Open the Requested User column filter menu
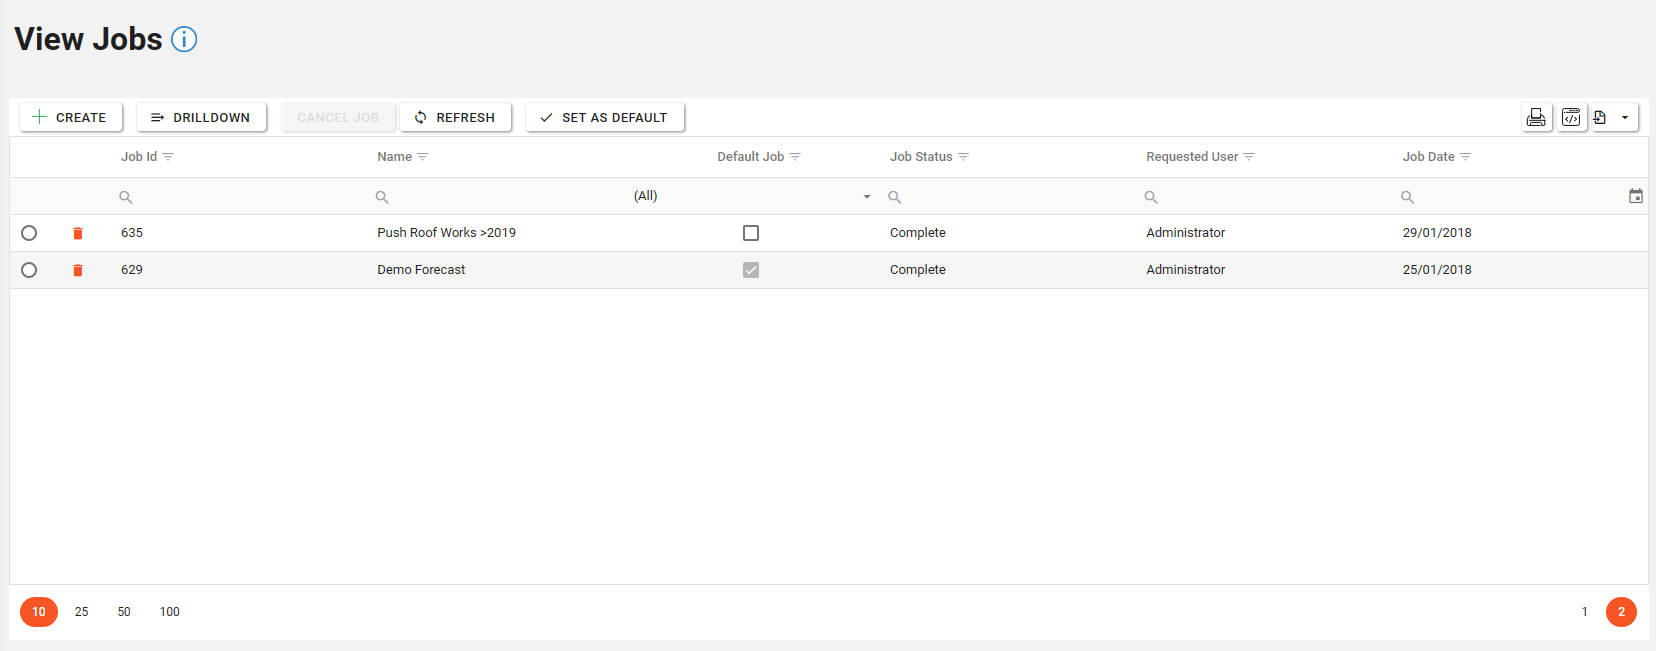Screen dimensions: 1656x651 [x=1249, y=157]
